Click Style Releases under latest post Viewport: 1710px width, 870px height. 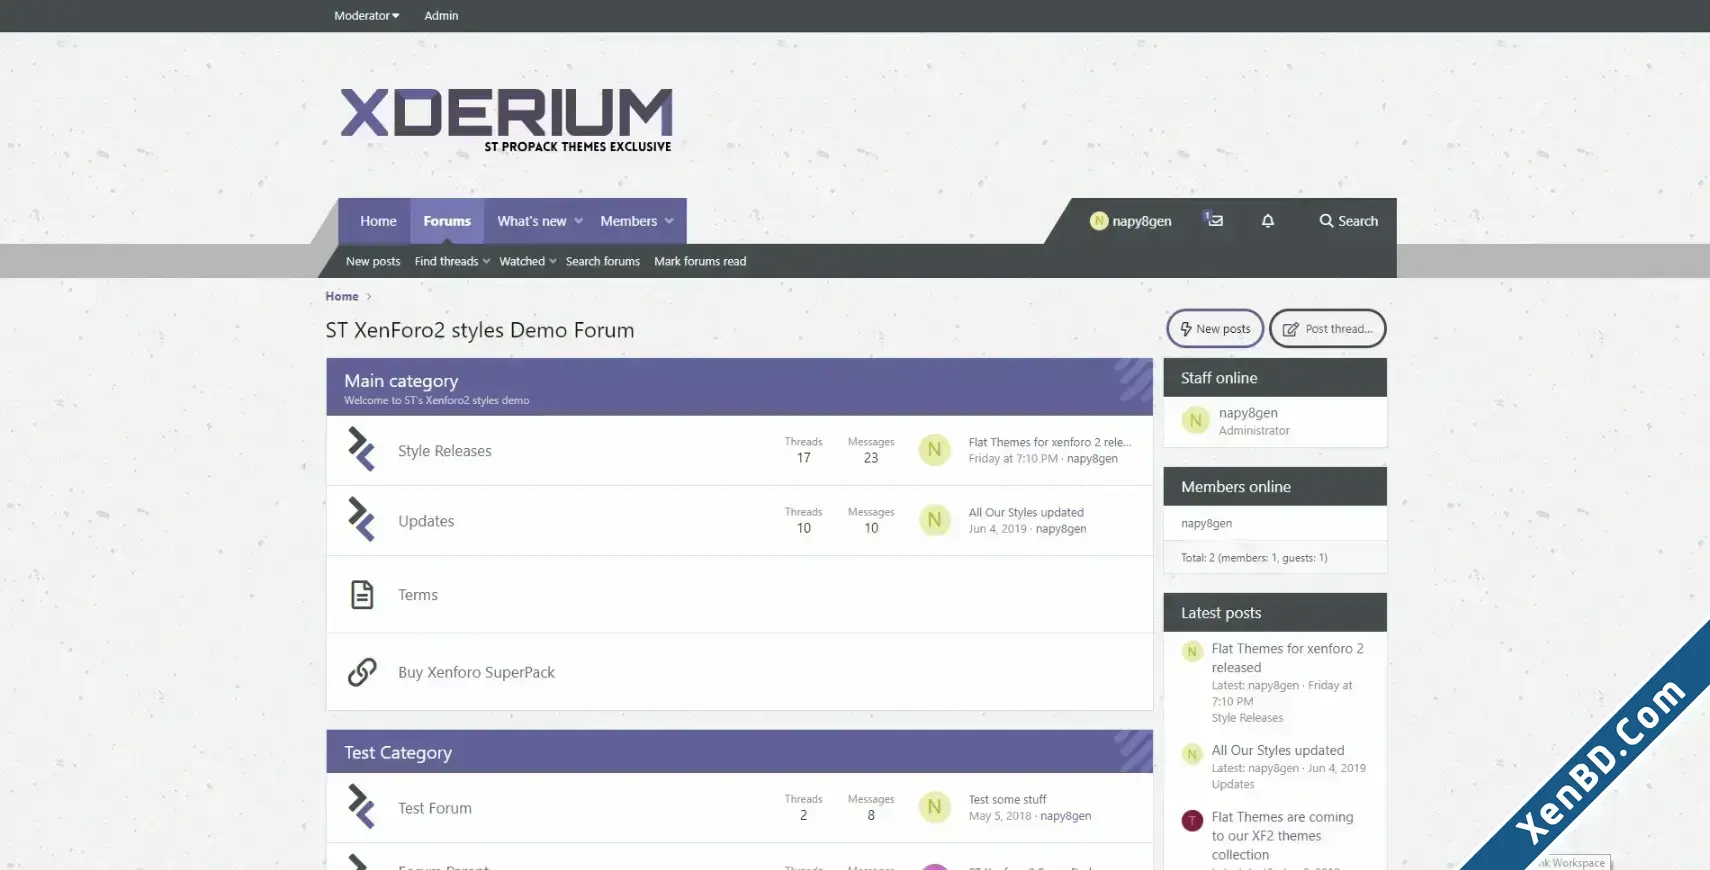(x=1247, y=718)
